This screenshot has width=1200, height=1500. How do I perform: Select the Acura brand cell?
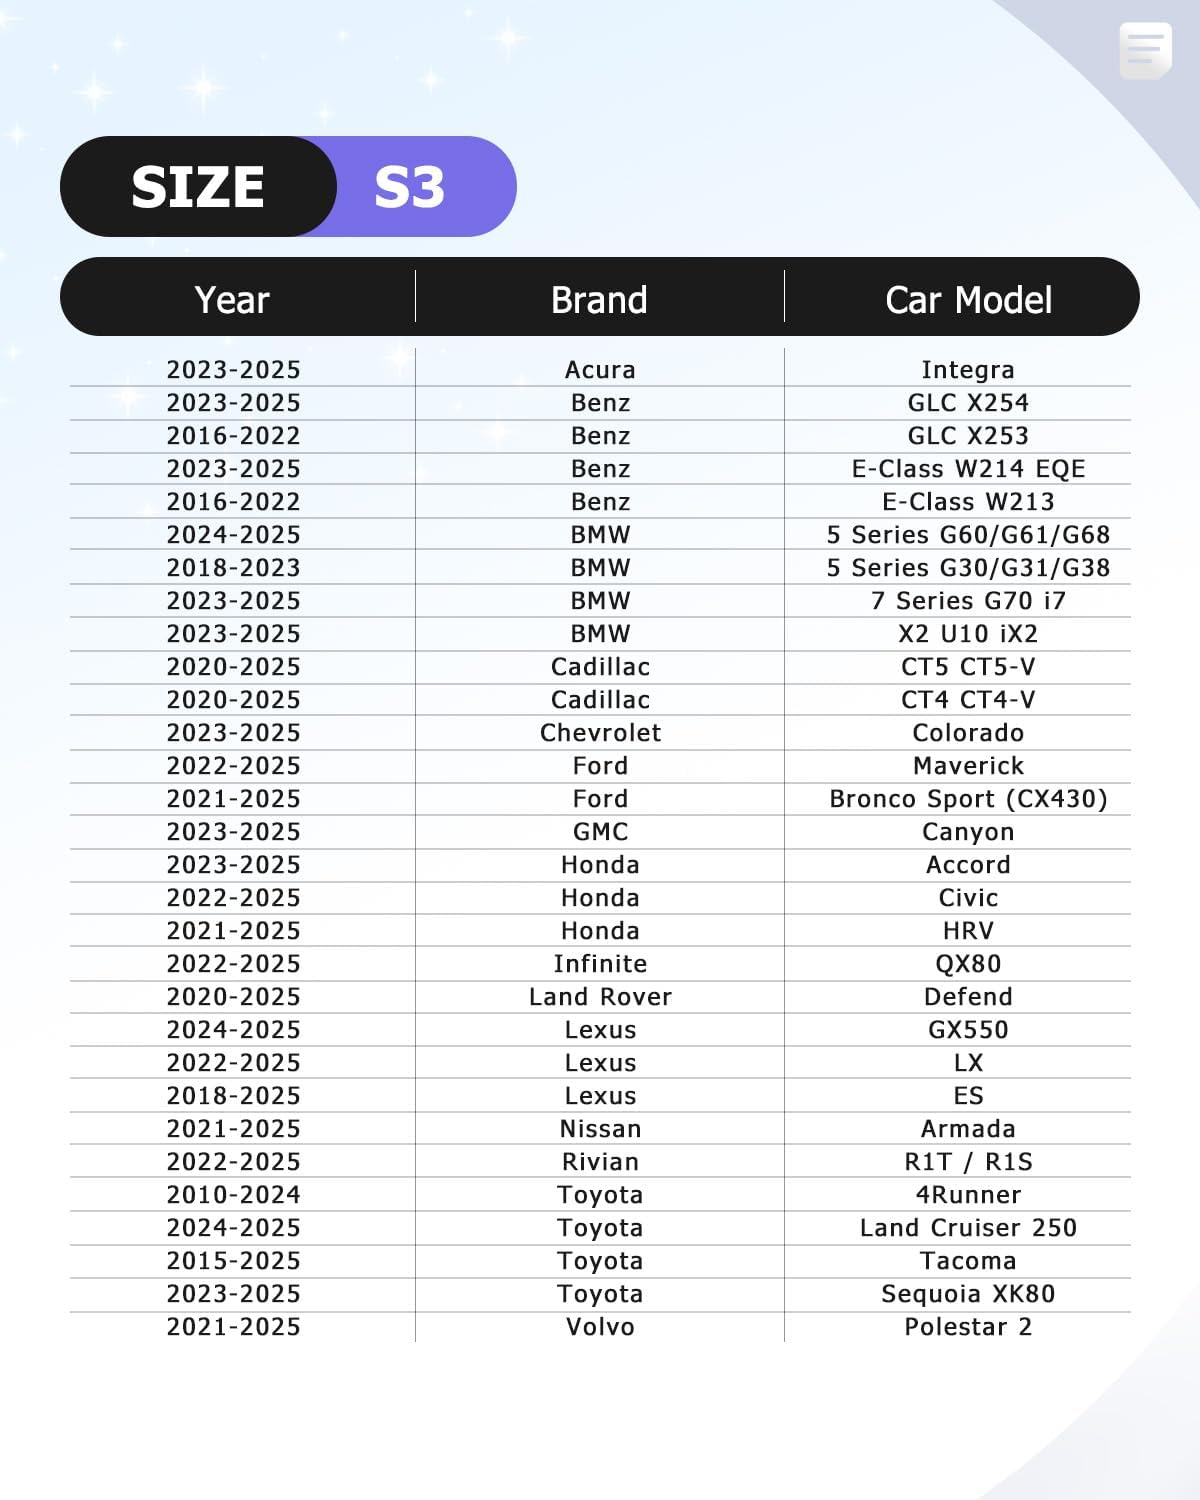coord(600,370)
